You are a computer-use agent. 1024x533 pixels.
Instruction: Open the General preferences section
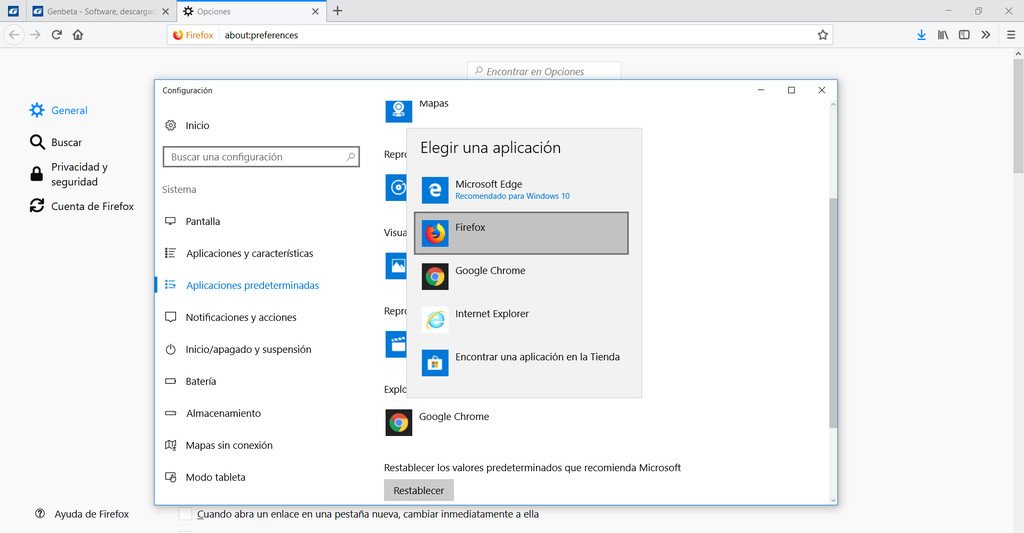point(59,110)
